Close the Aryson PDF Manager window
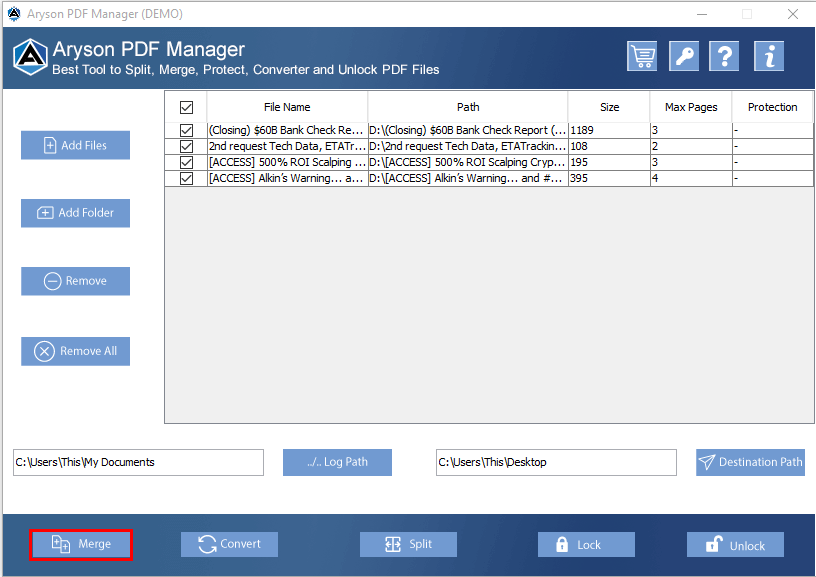Screen dimensions: 816x577 tap(793, 14)
